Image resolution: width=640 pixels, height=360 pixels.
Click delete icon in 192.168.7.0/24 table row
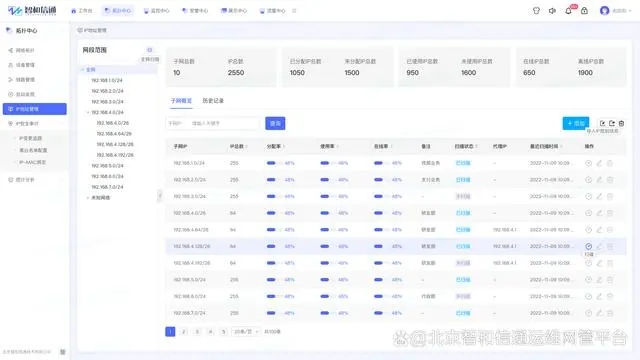coord(610,313)
